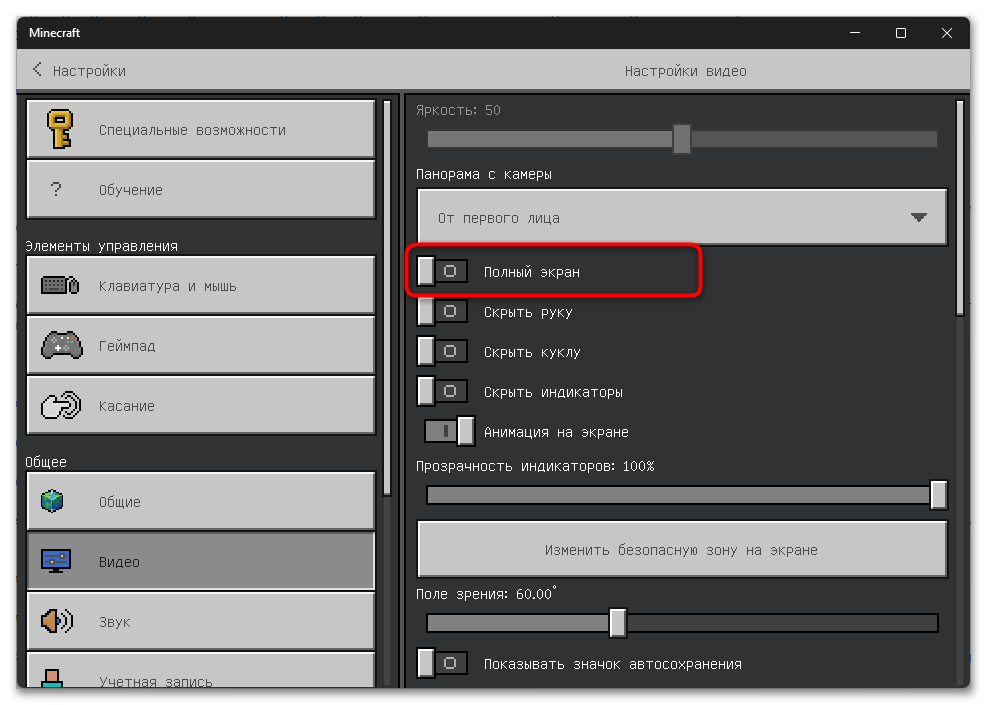Click Изменить безопасную зону на экране button
Viewport: 987px width, 705px height.
pyautogui.click(x=682, y=549)
